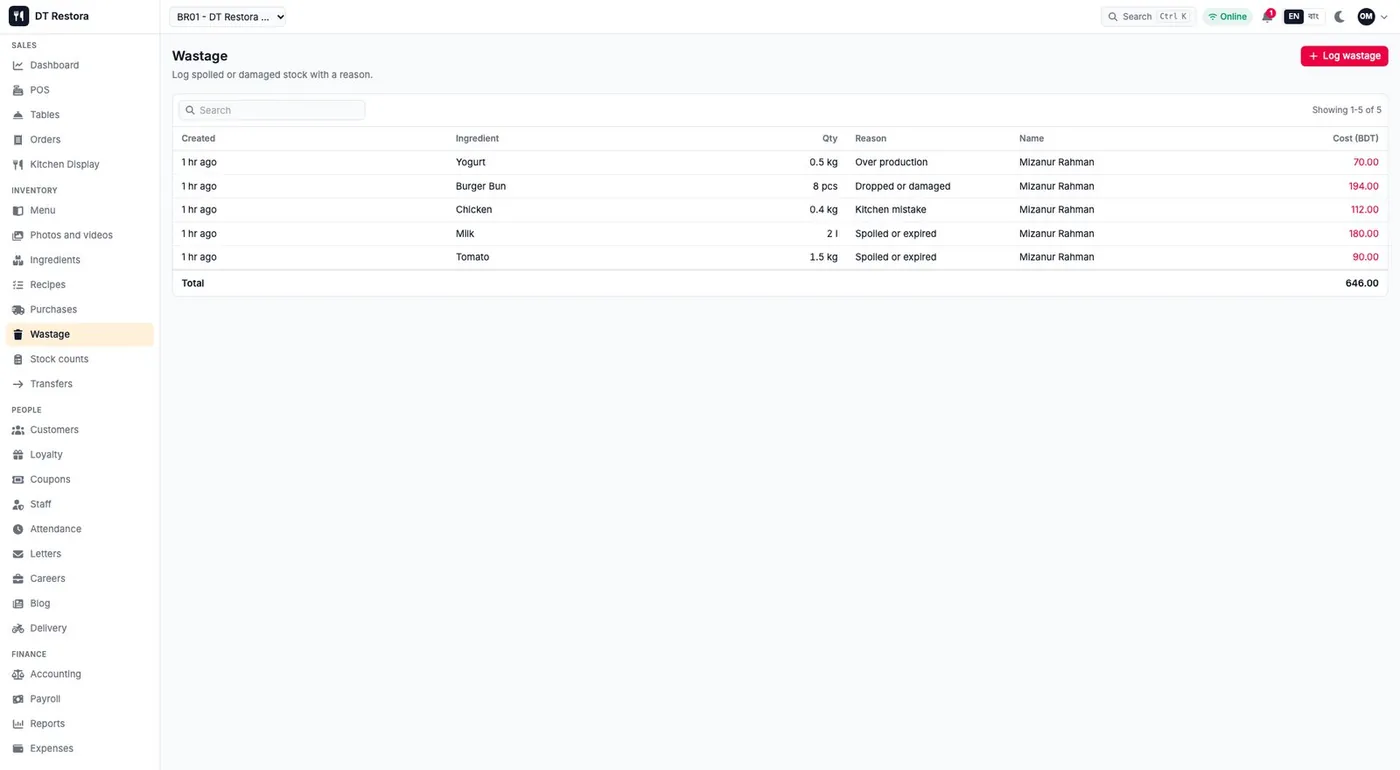Image resolution: width=1400 pixels, height=770 pixels.
Task: Open the notifications bell icon
Action: (1267, 17)
